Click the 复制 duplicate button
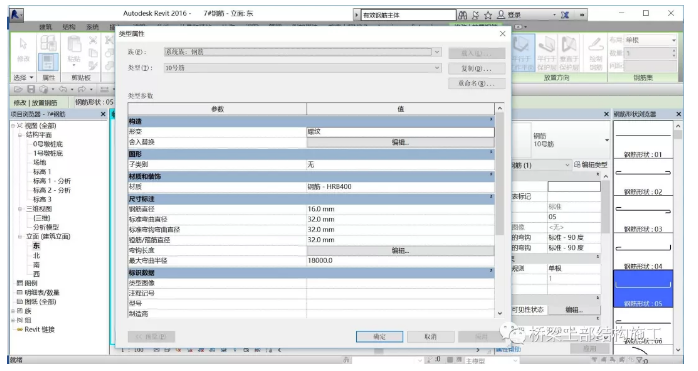Image resolution: width=698 pixels, height=371 pixels. 477,69
